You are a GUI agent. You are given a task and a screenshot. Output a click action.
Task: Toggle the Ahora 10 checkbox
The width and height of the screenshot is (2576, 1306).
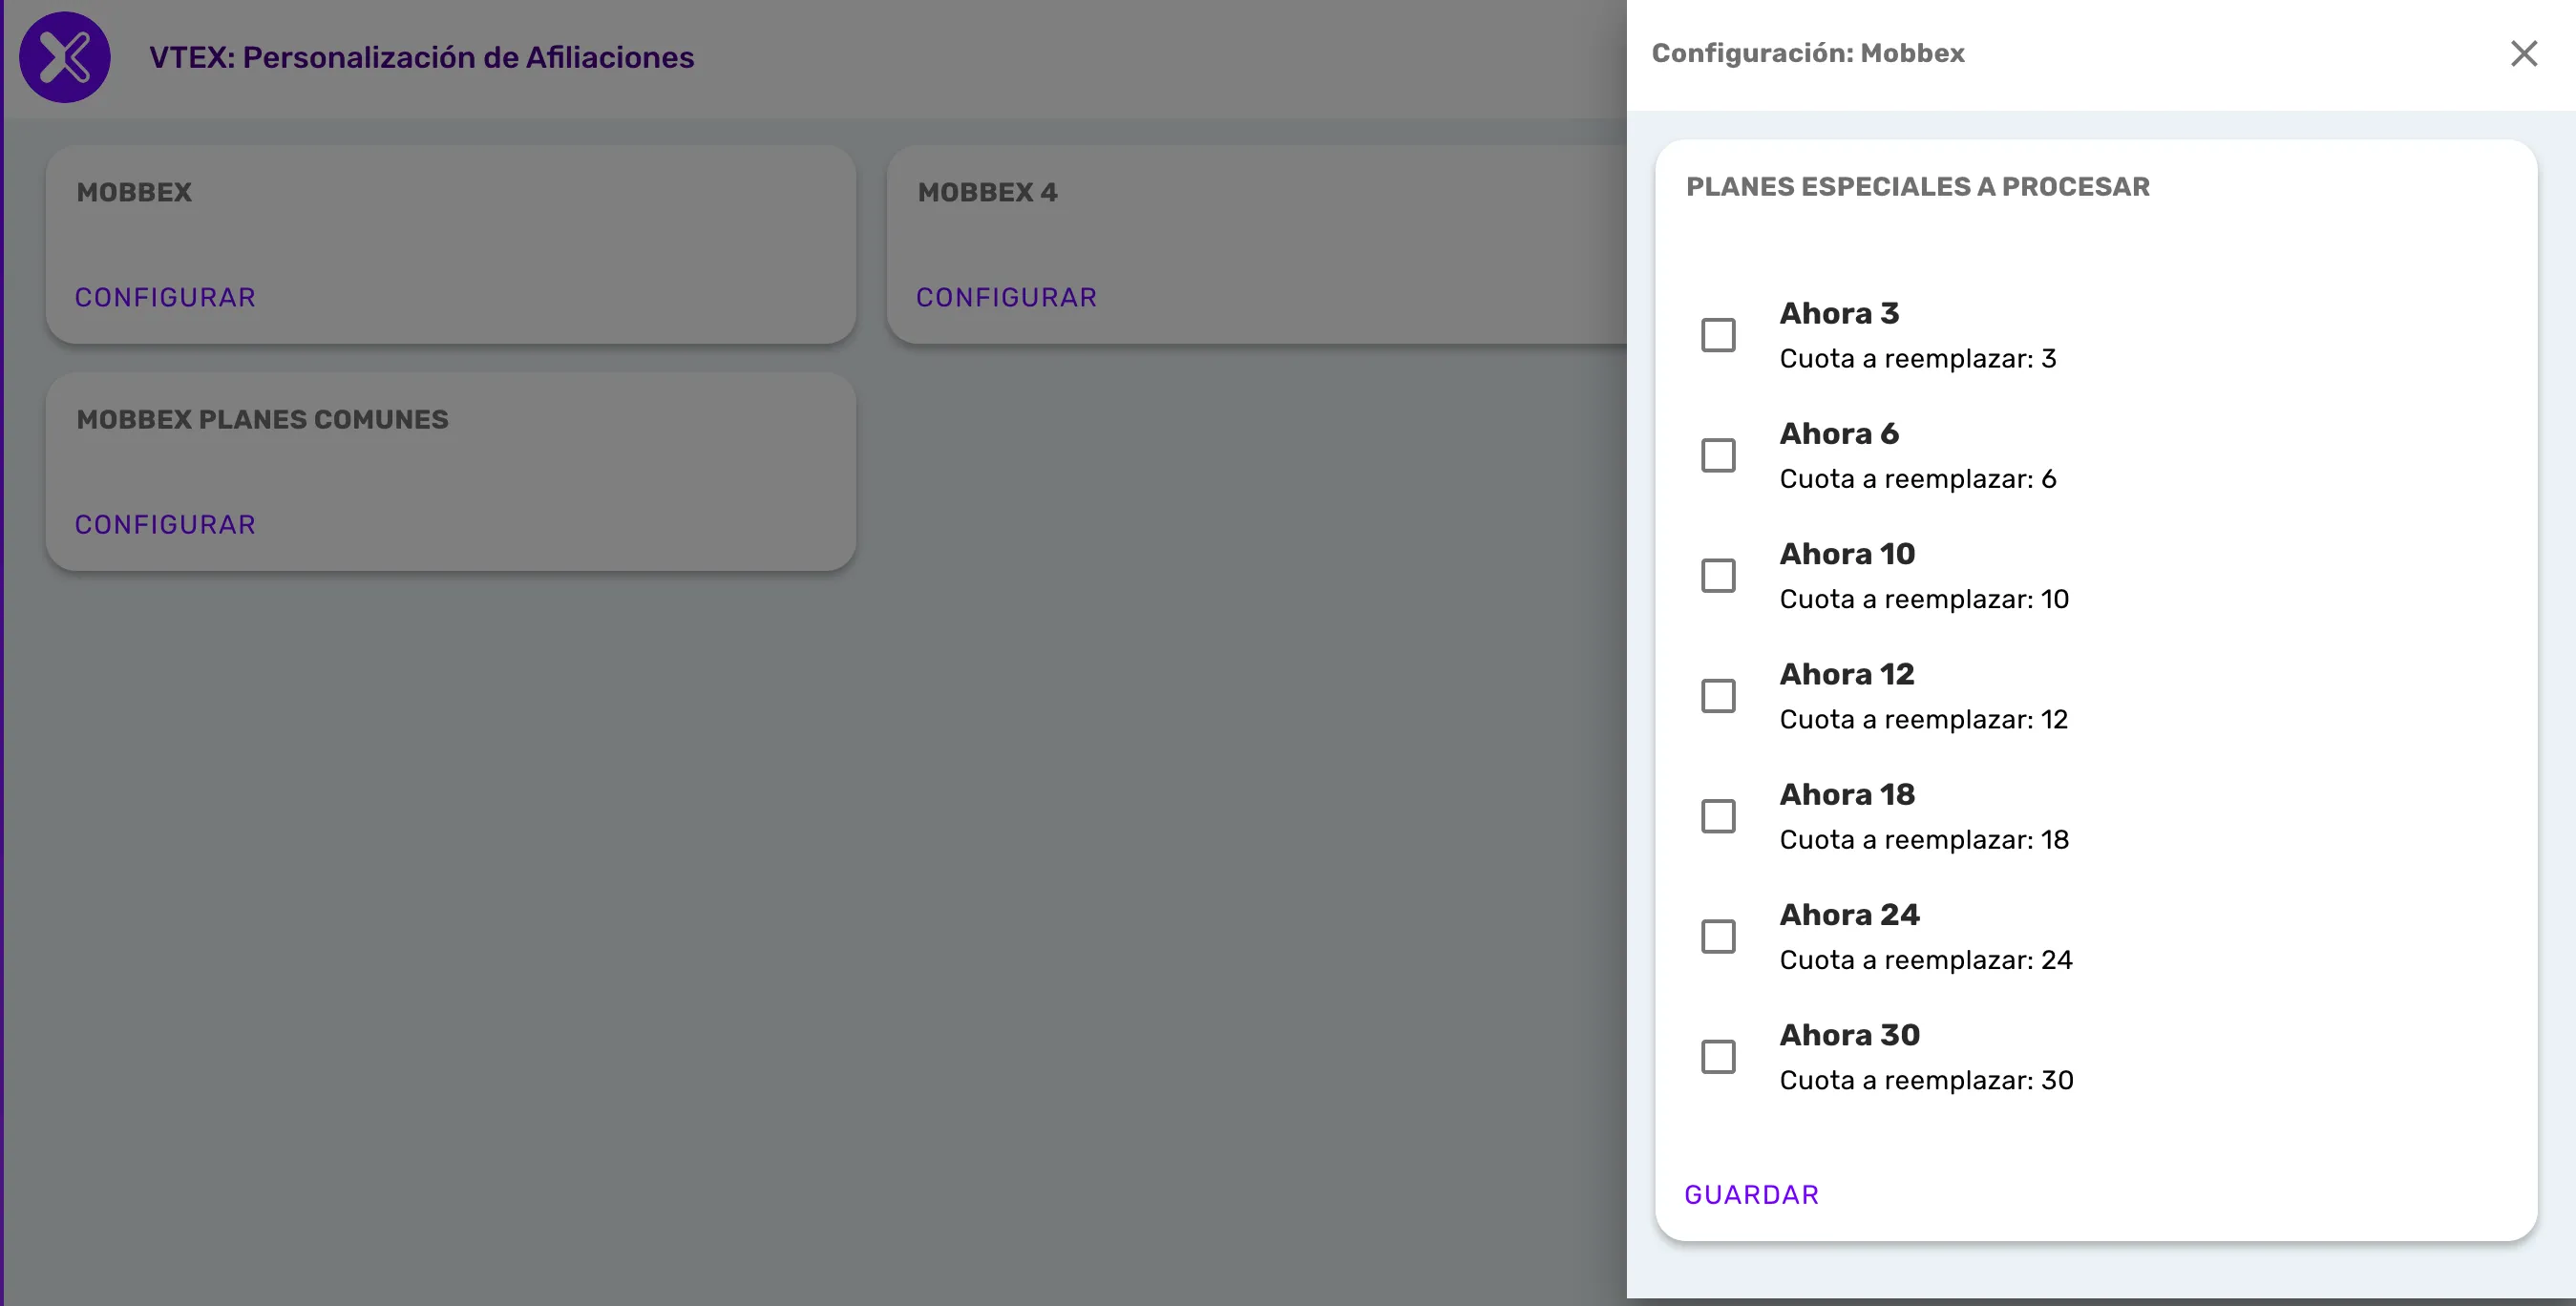1718,575
